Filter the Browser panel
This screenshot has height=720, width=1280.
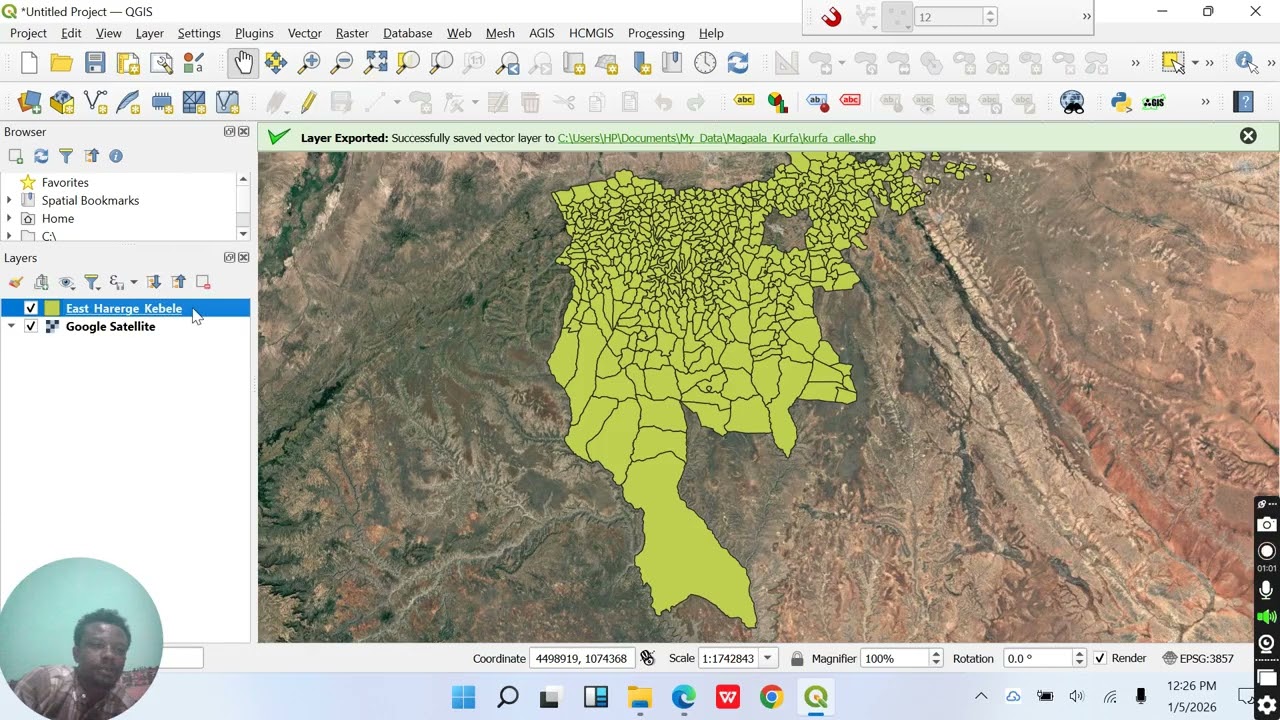pos(66,156)
